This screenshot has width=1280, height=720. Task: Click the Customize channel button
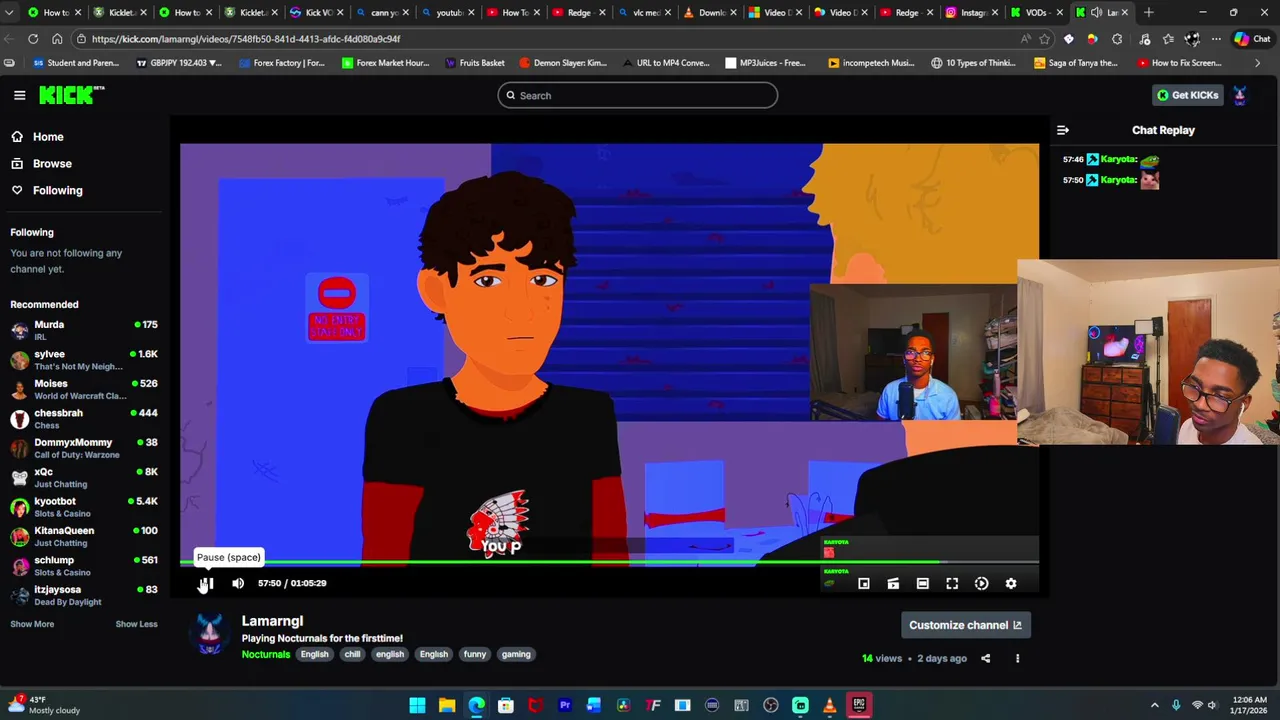(x=965, y=625)
